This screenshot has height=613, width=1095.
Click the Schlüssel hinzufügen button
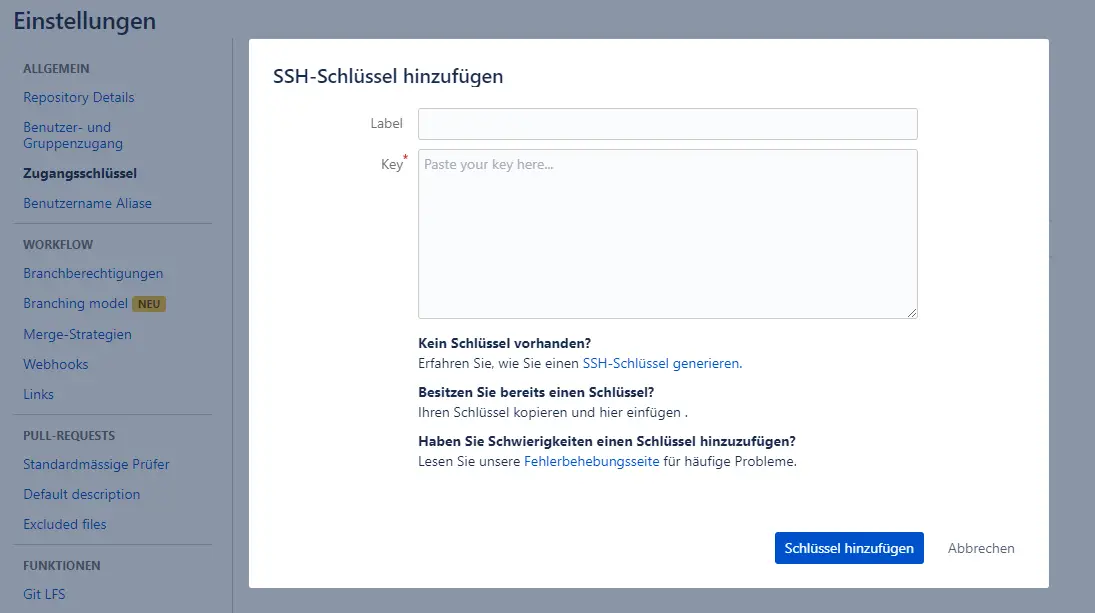(x=849, y=548)
